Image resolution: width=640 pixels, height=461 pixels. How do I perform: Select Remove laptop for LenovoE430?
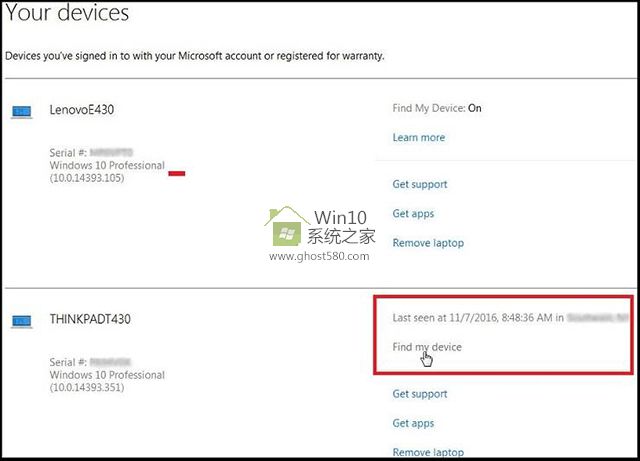pyautogui.click(x=428, y=243)
